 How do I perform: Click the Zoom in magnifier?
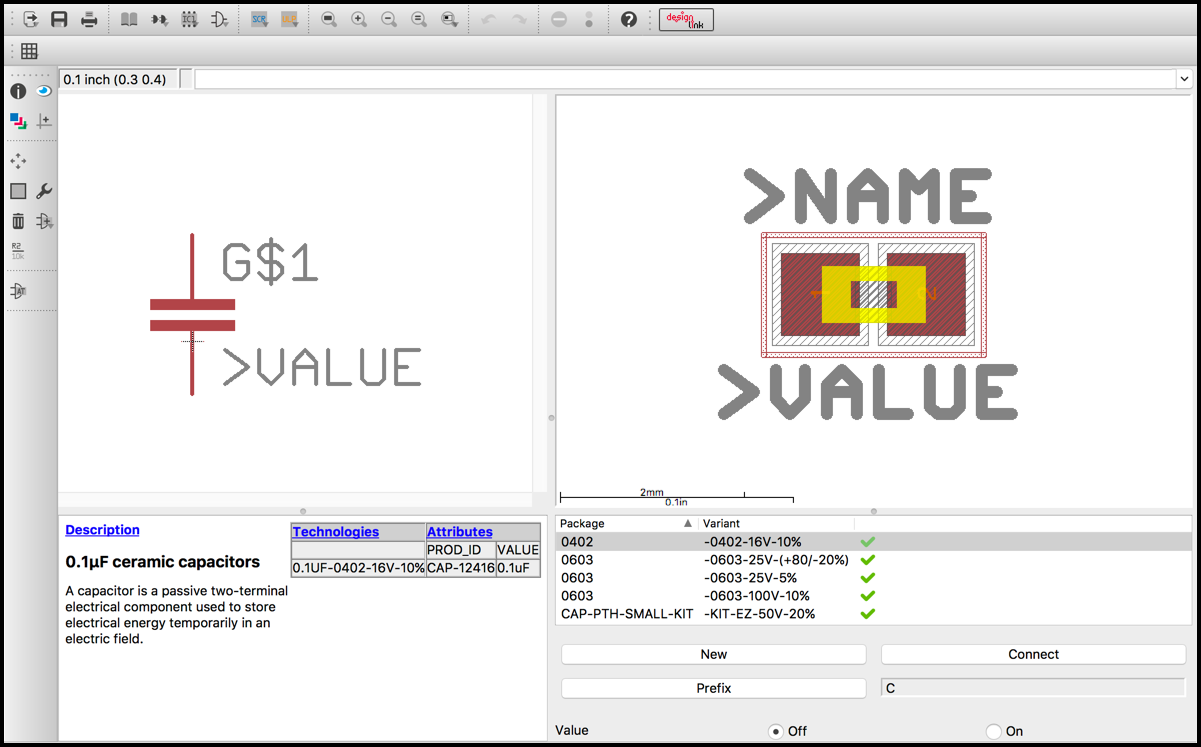(358, 19)
